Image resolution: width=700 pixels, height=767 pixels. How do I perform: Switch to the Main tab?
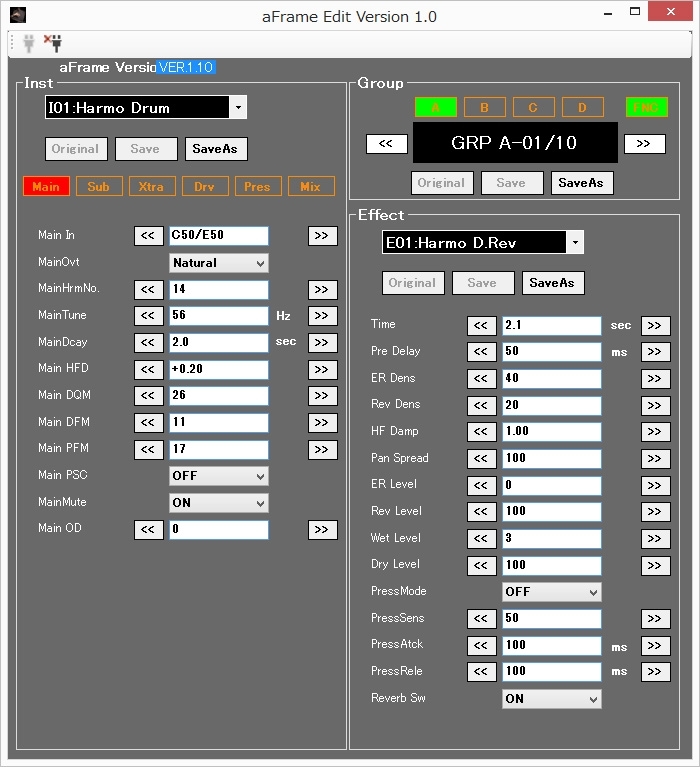pyautogui.click(x=46, y=186)
